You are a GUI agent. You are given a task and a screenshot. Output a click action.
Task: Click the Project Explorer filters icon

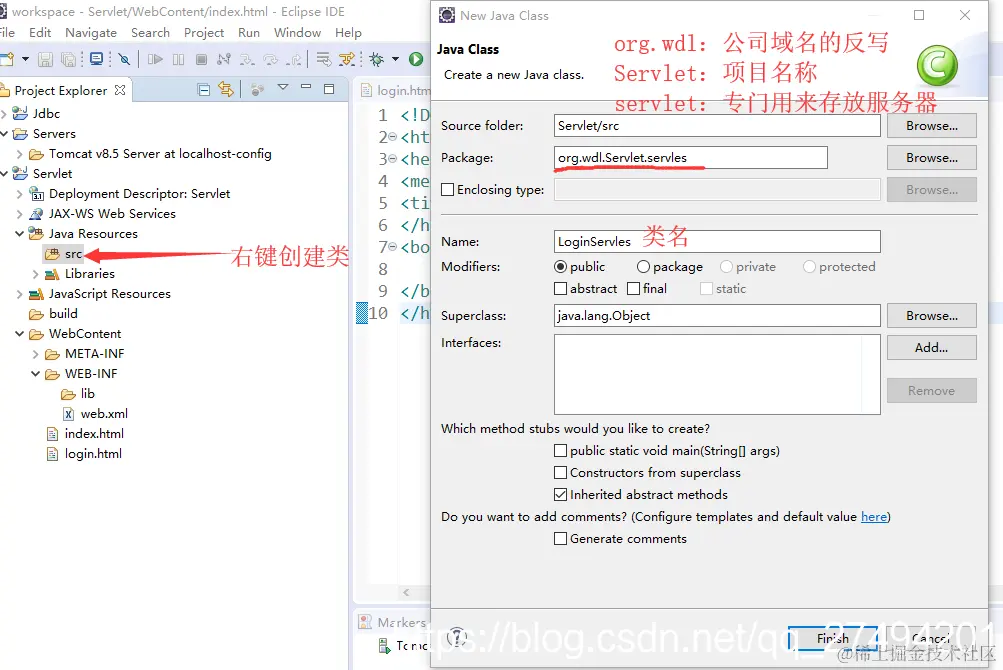pos(258,90)
